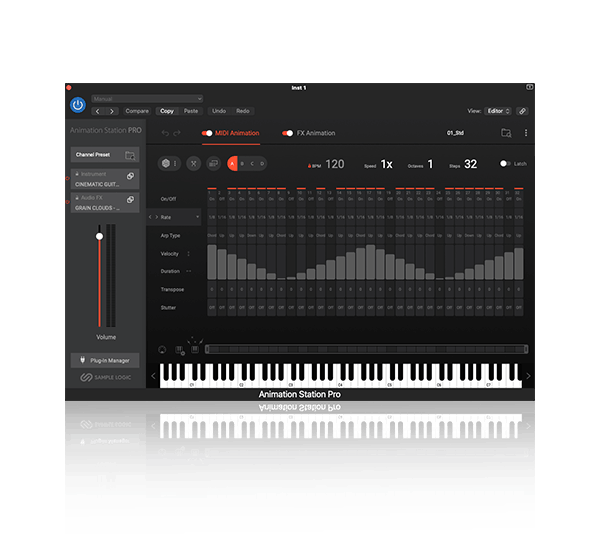This screenshot has height=543, width=600.
Task: Click the BPM metronome icon
Action: coord(309,166)
